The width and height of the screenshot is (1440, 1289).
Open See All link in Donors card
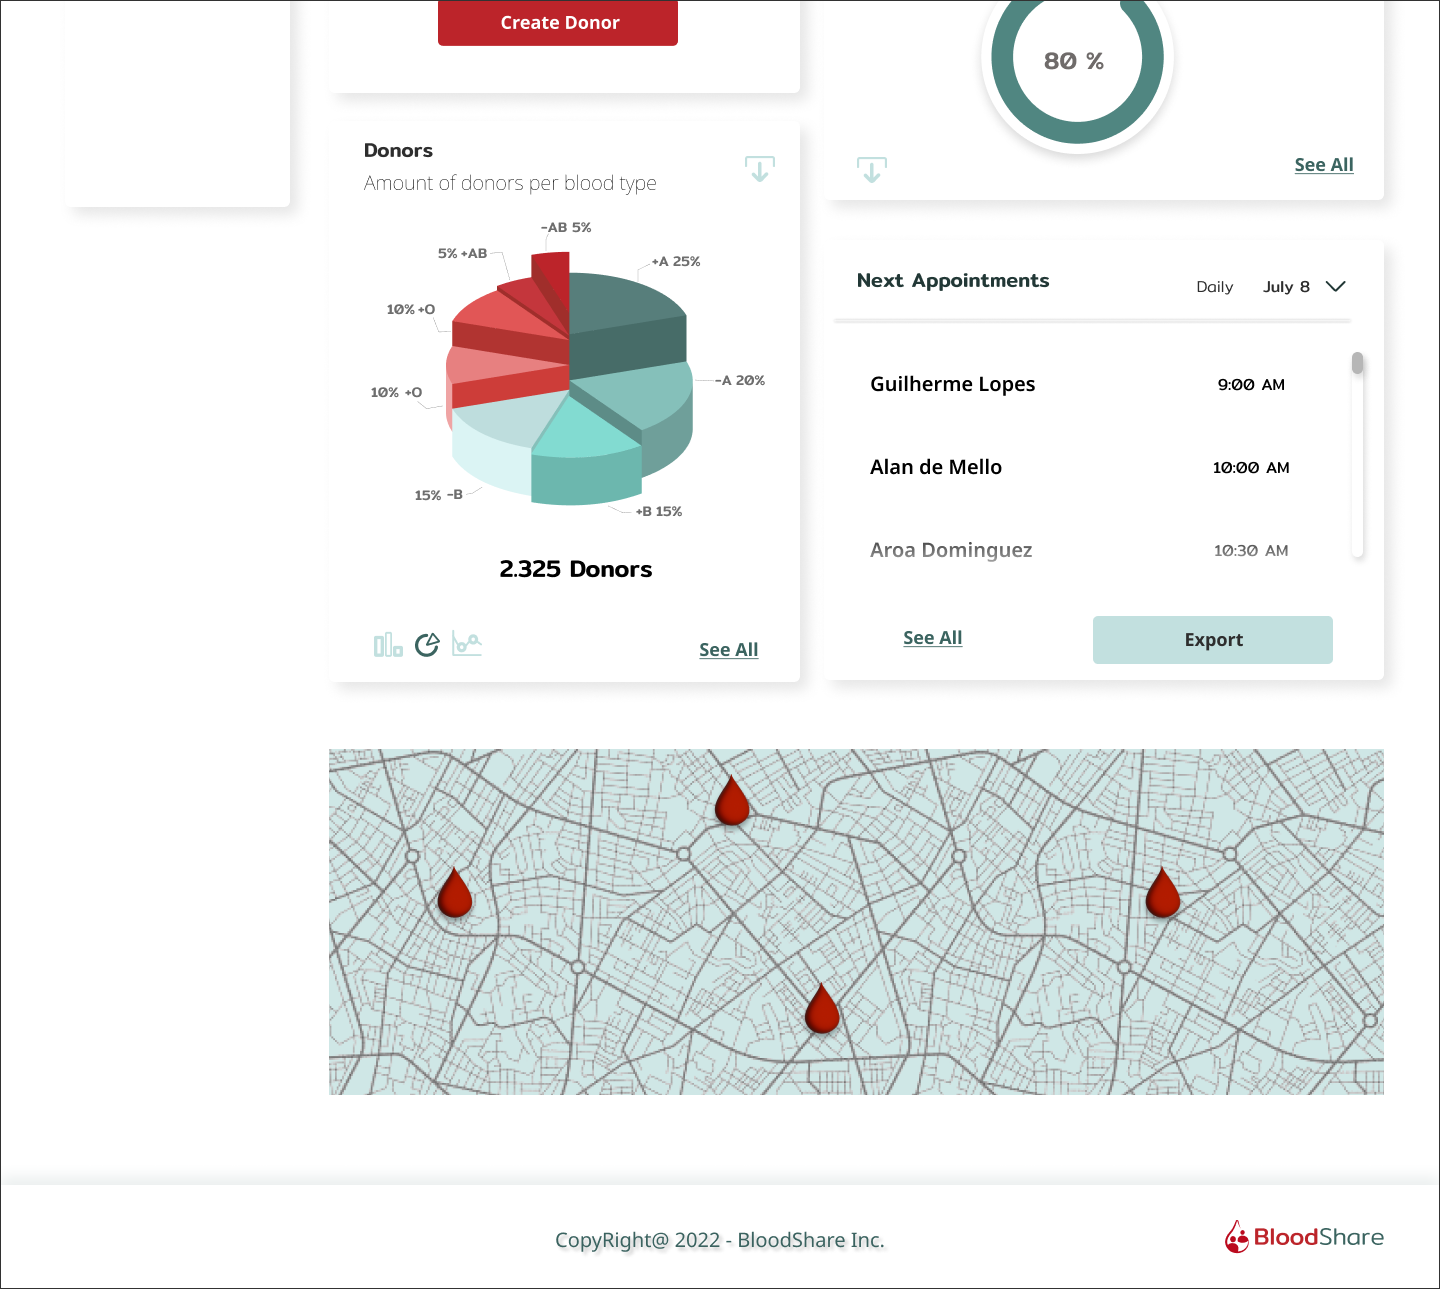pos(729,650)
